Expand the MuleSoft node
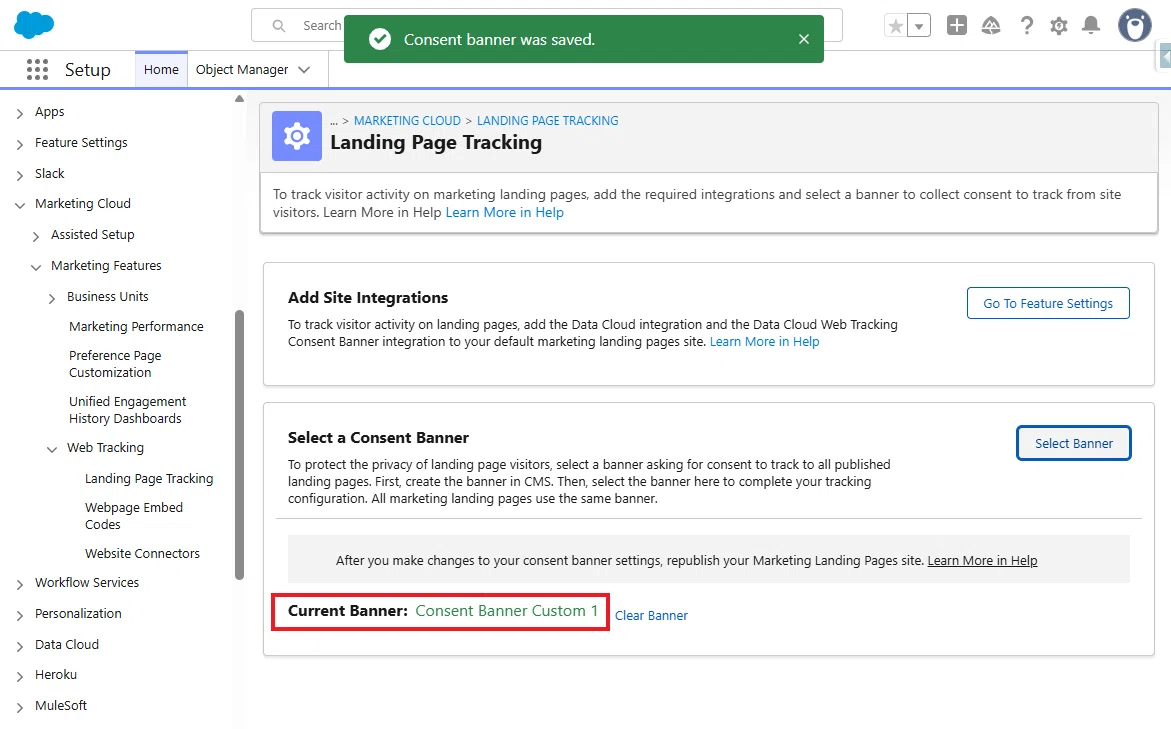1171x729 pixels. (x=20, y=707)
